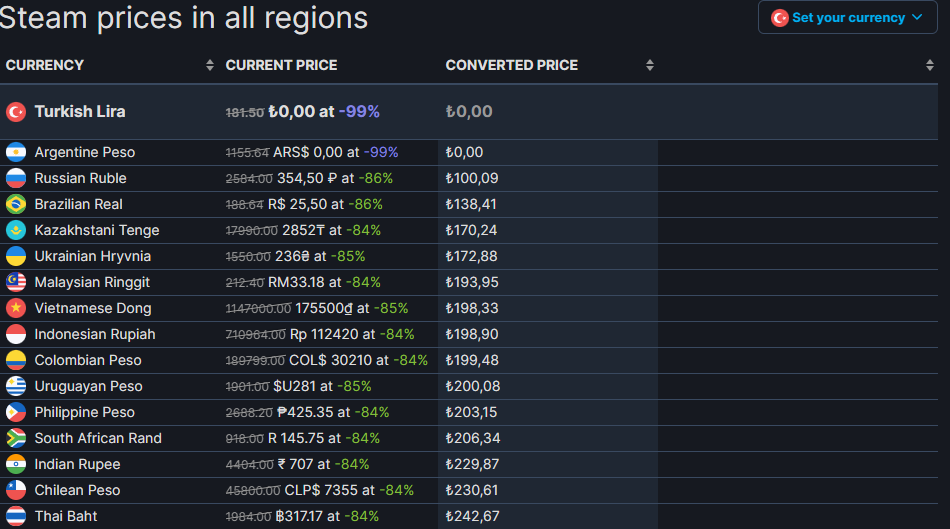The width and height of the screenshot is (950, 529).
Task: Click the Colombian Peso flag icon
Action: coord(16,361)
